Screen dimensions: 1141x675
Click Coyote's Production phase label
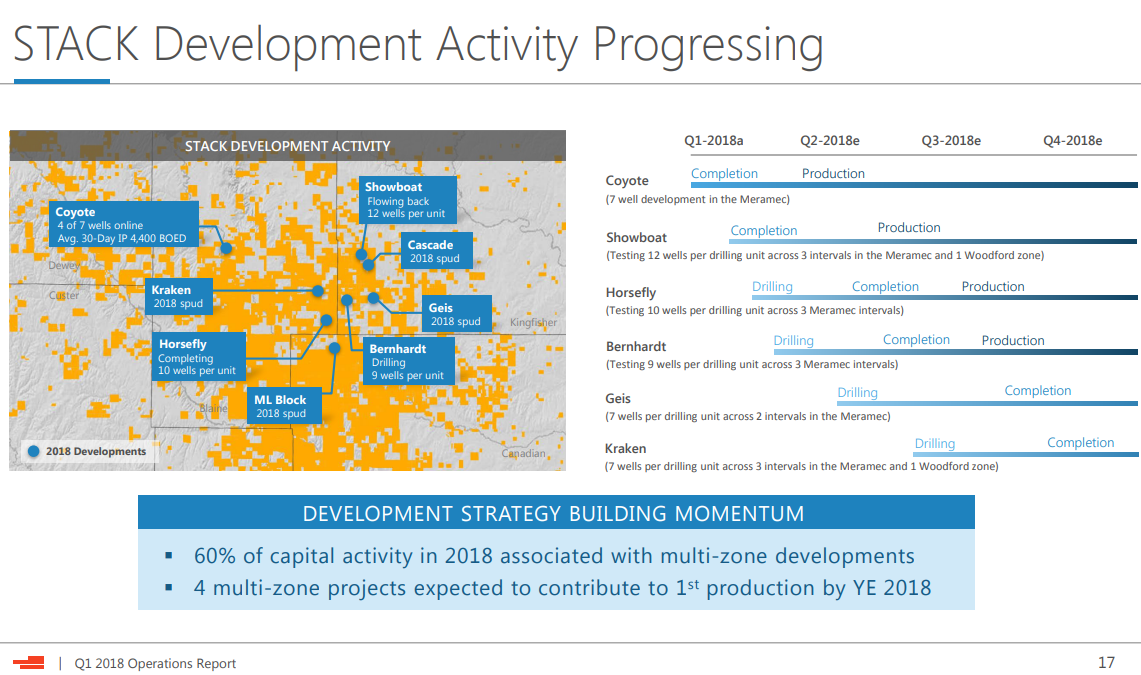[833, 173]
